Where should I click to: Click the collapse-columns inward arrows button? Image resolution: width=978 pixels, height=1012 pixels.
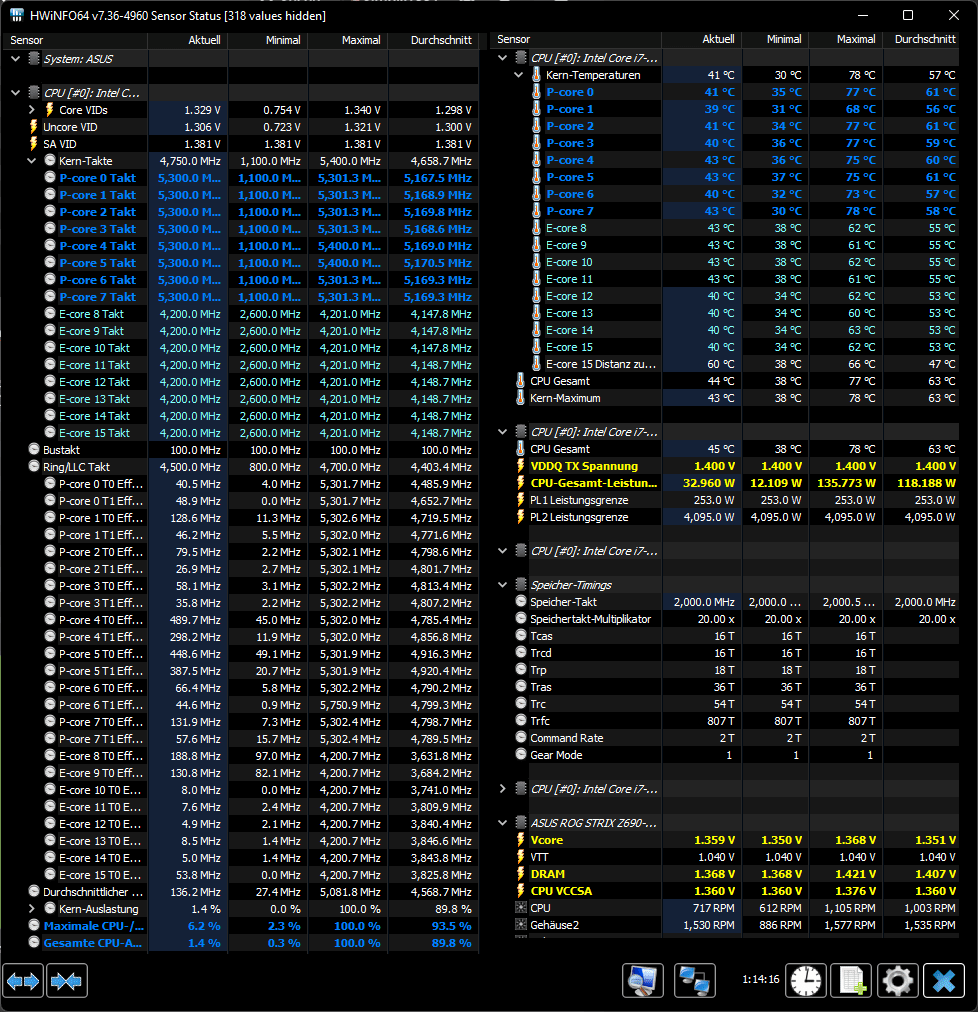coord(67,981)
